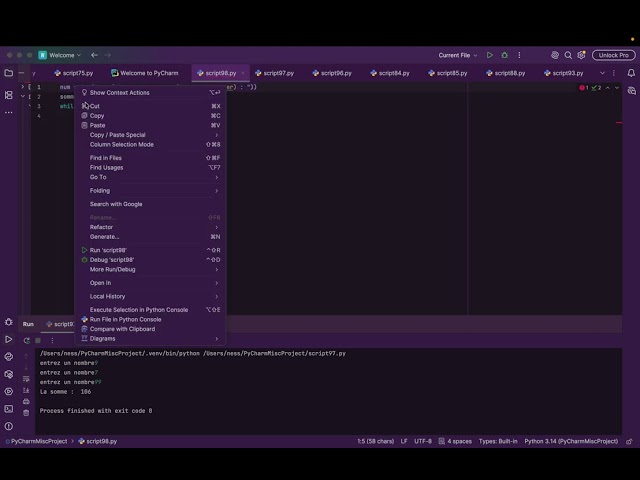Image resolution: width=640 pixels, height=480 pixels.
Task: Choose Cut from context menu
Action: [151, 106]
